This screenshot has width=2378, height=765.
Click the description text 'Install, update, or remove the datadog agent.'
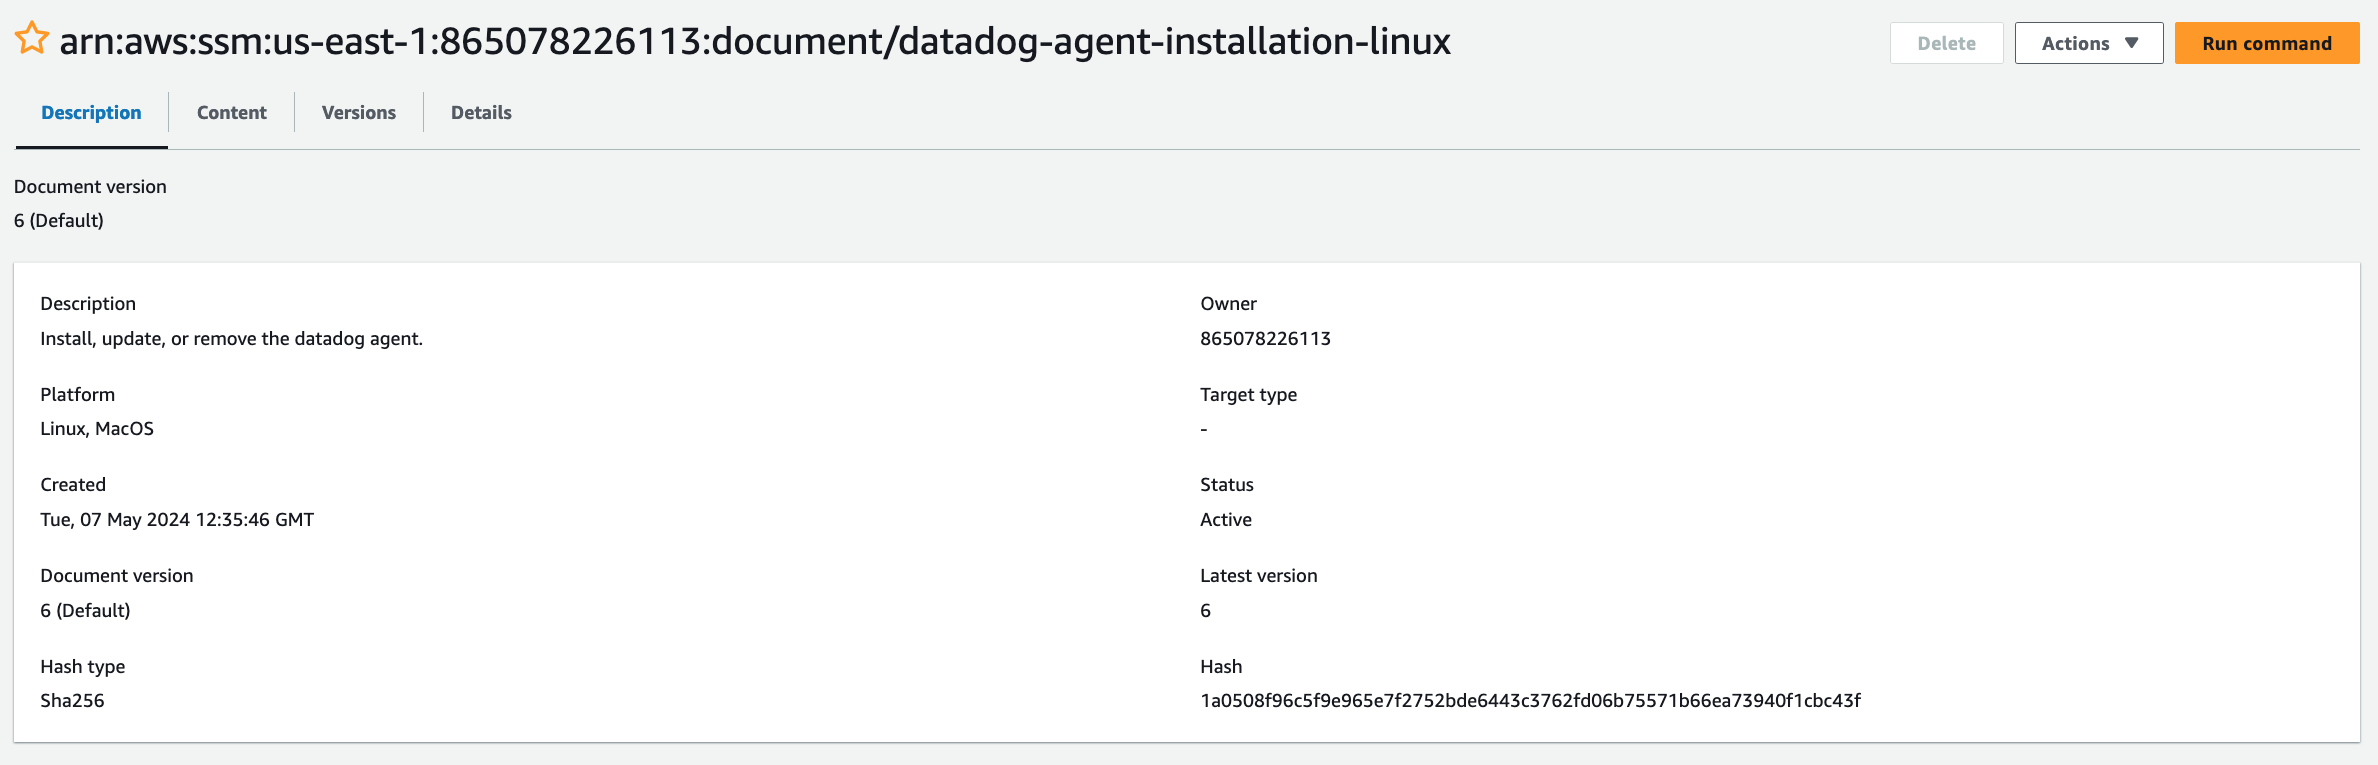(231, 339)
